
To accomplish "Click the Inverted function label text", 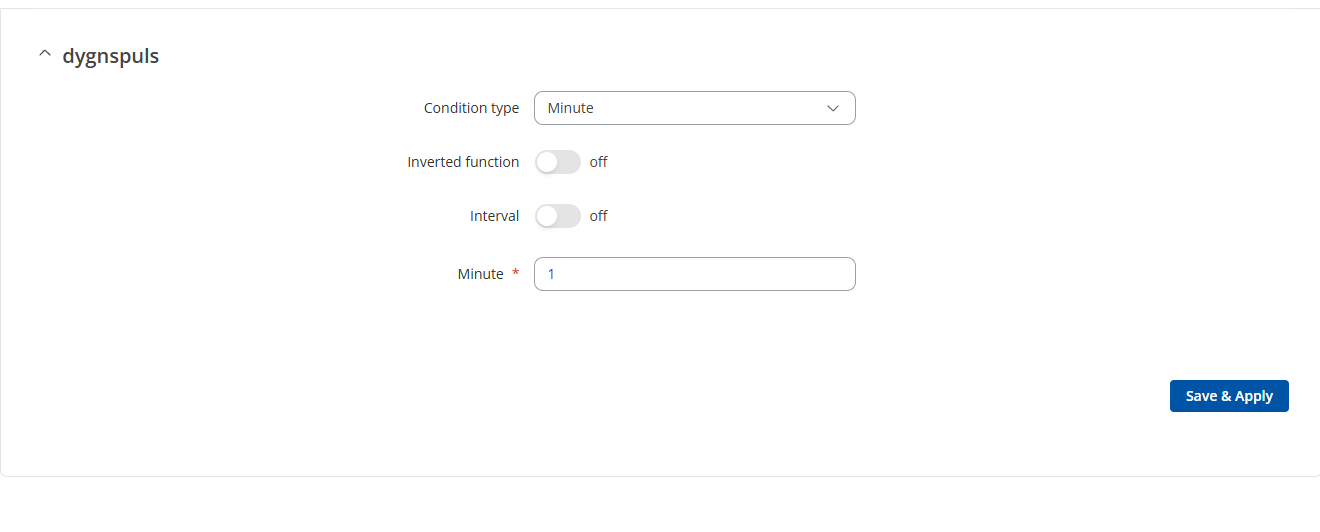I will tap(463, 162).
